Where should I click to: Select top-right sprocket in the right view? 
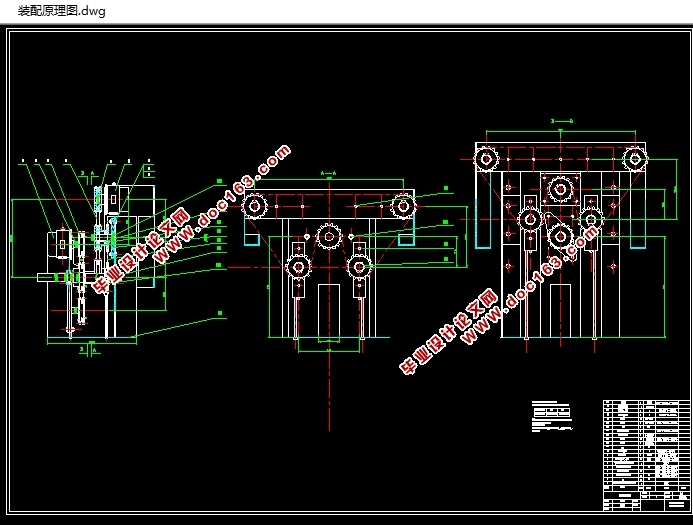(634, 158)
